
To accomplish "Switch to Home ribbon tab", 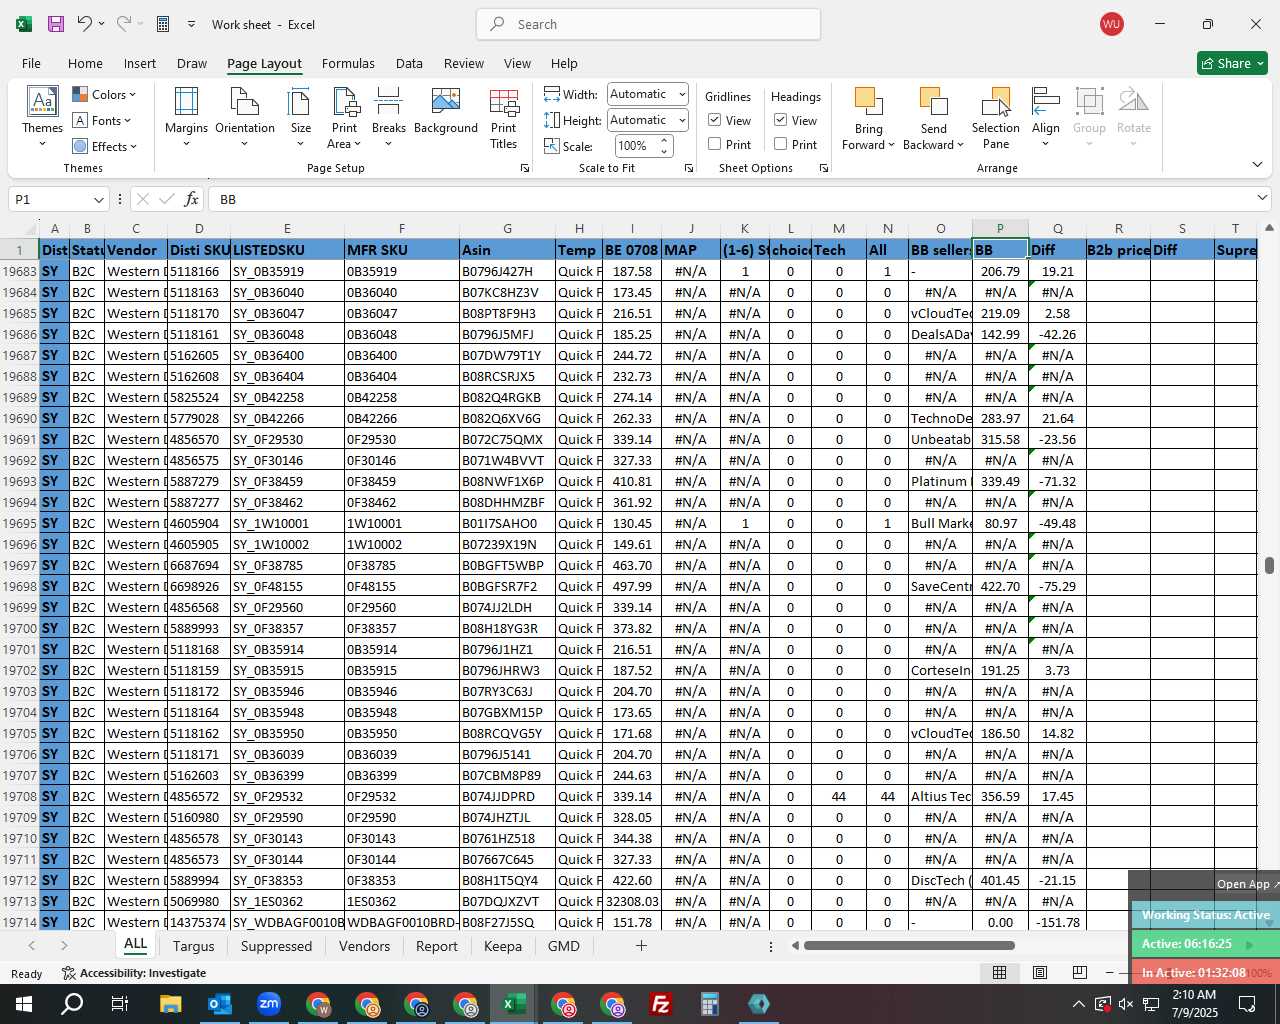I will pos(85,63).
